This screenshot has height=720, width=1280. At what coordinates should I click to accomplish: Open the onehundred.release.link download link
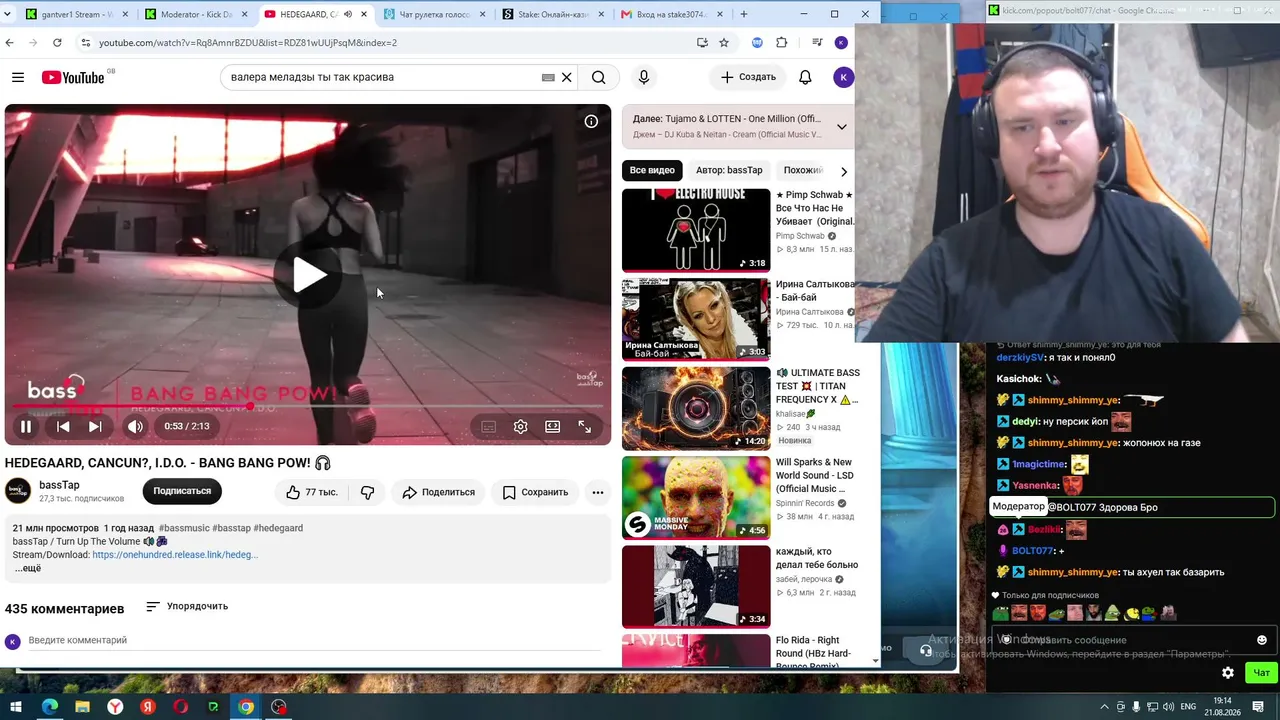(175, 555)
